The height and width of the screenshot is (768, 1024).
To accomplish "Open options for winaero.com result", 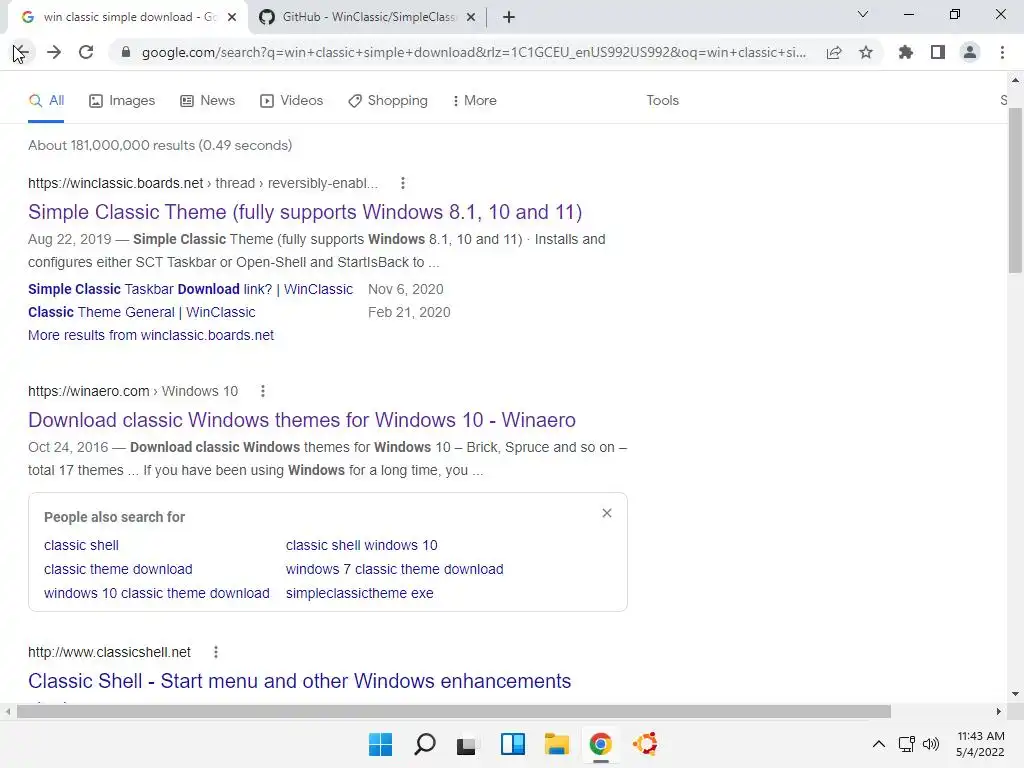I will tap(263, 391).
